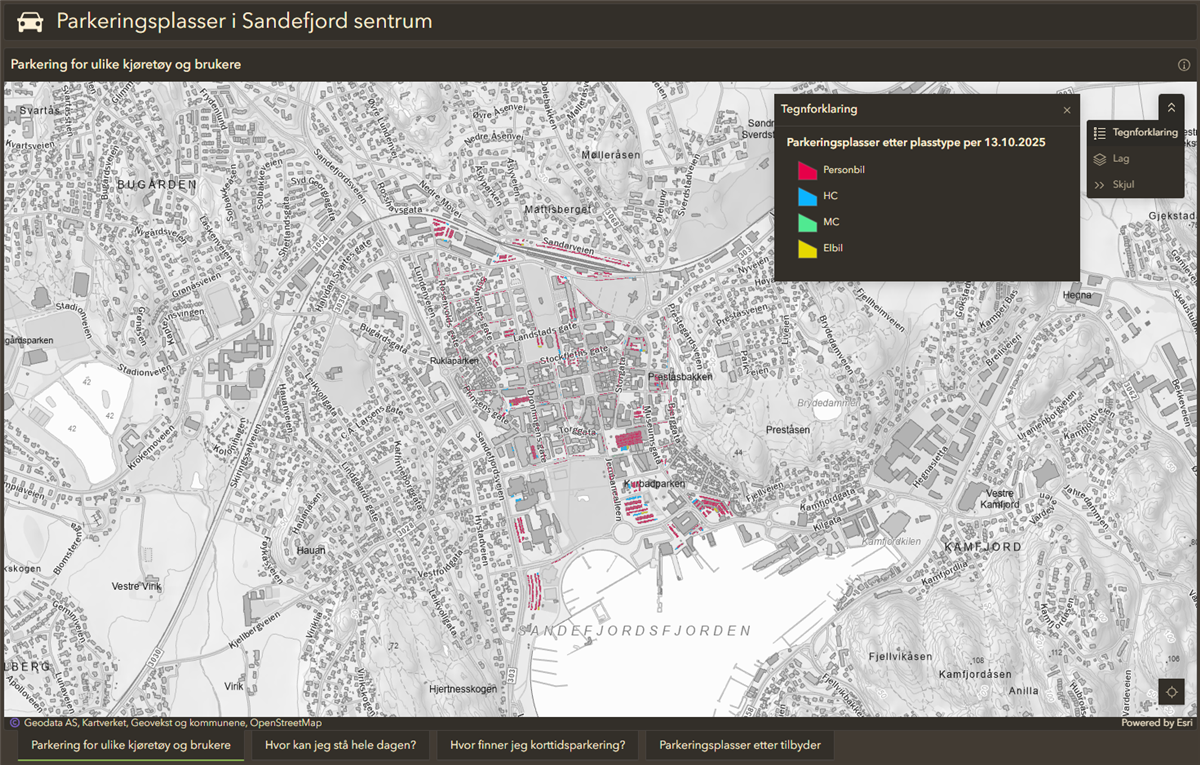
Task: Click the Tegnforklaring list icon
Action: point(1100,133)
